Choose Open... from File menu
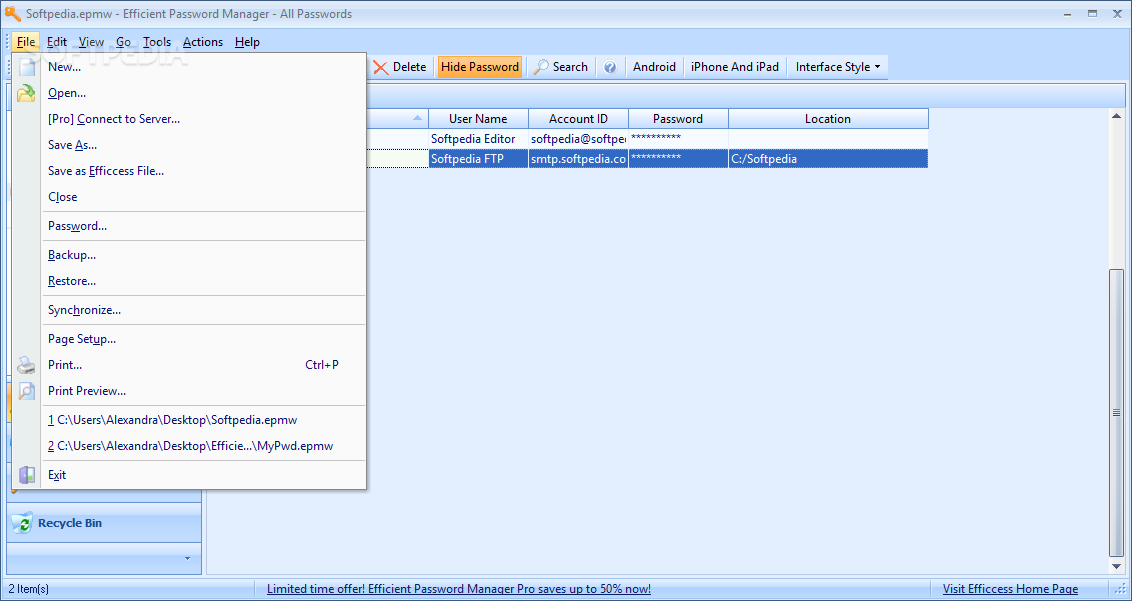Screen dimensions: 1132x601 tap(203, 93)
